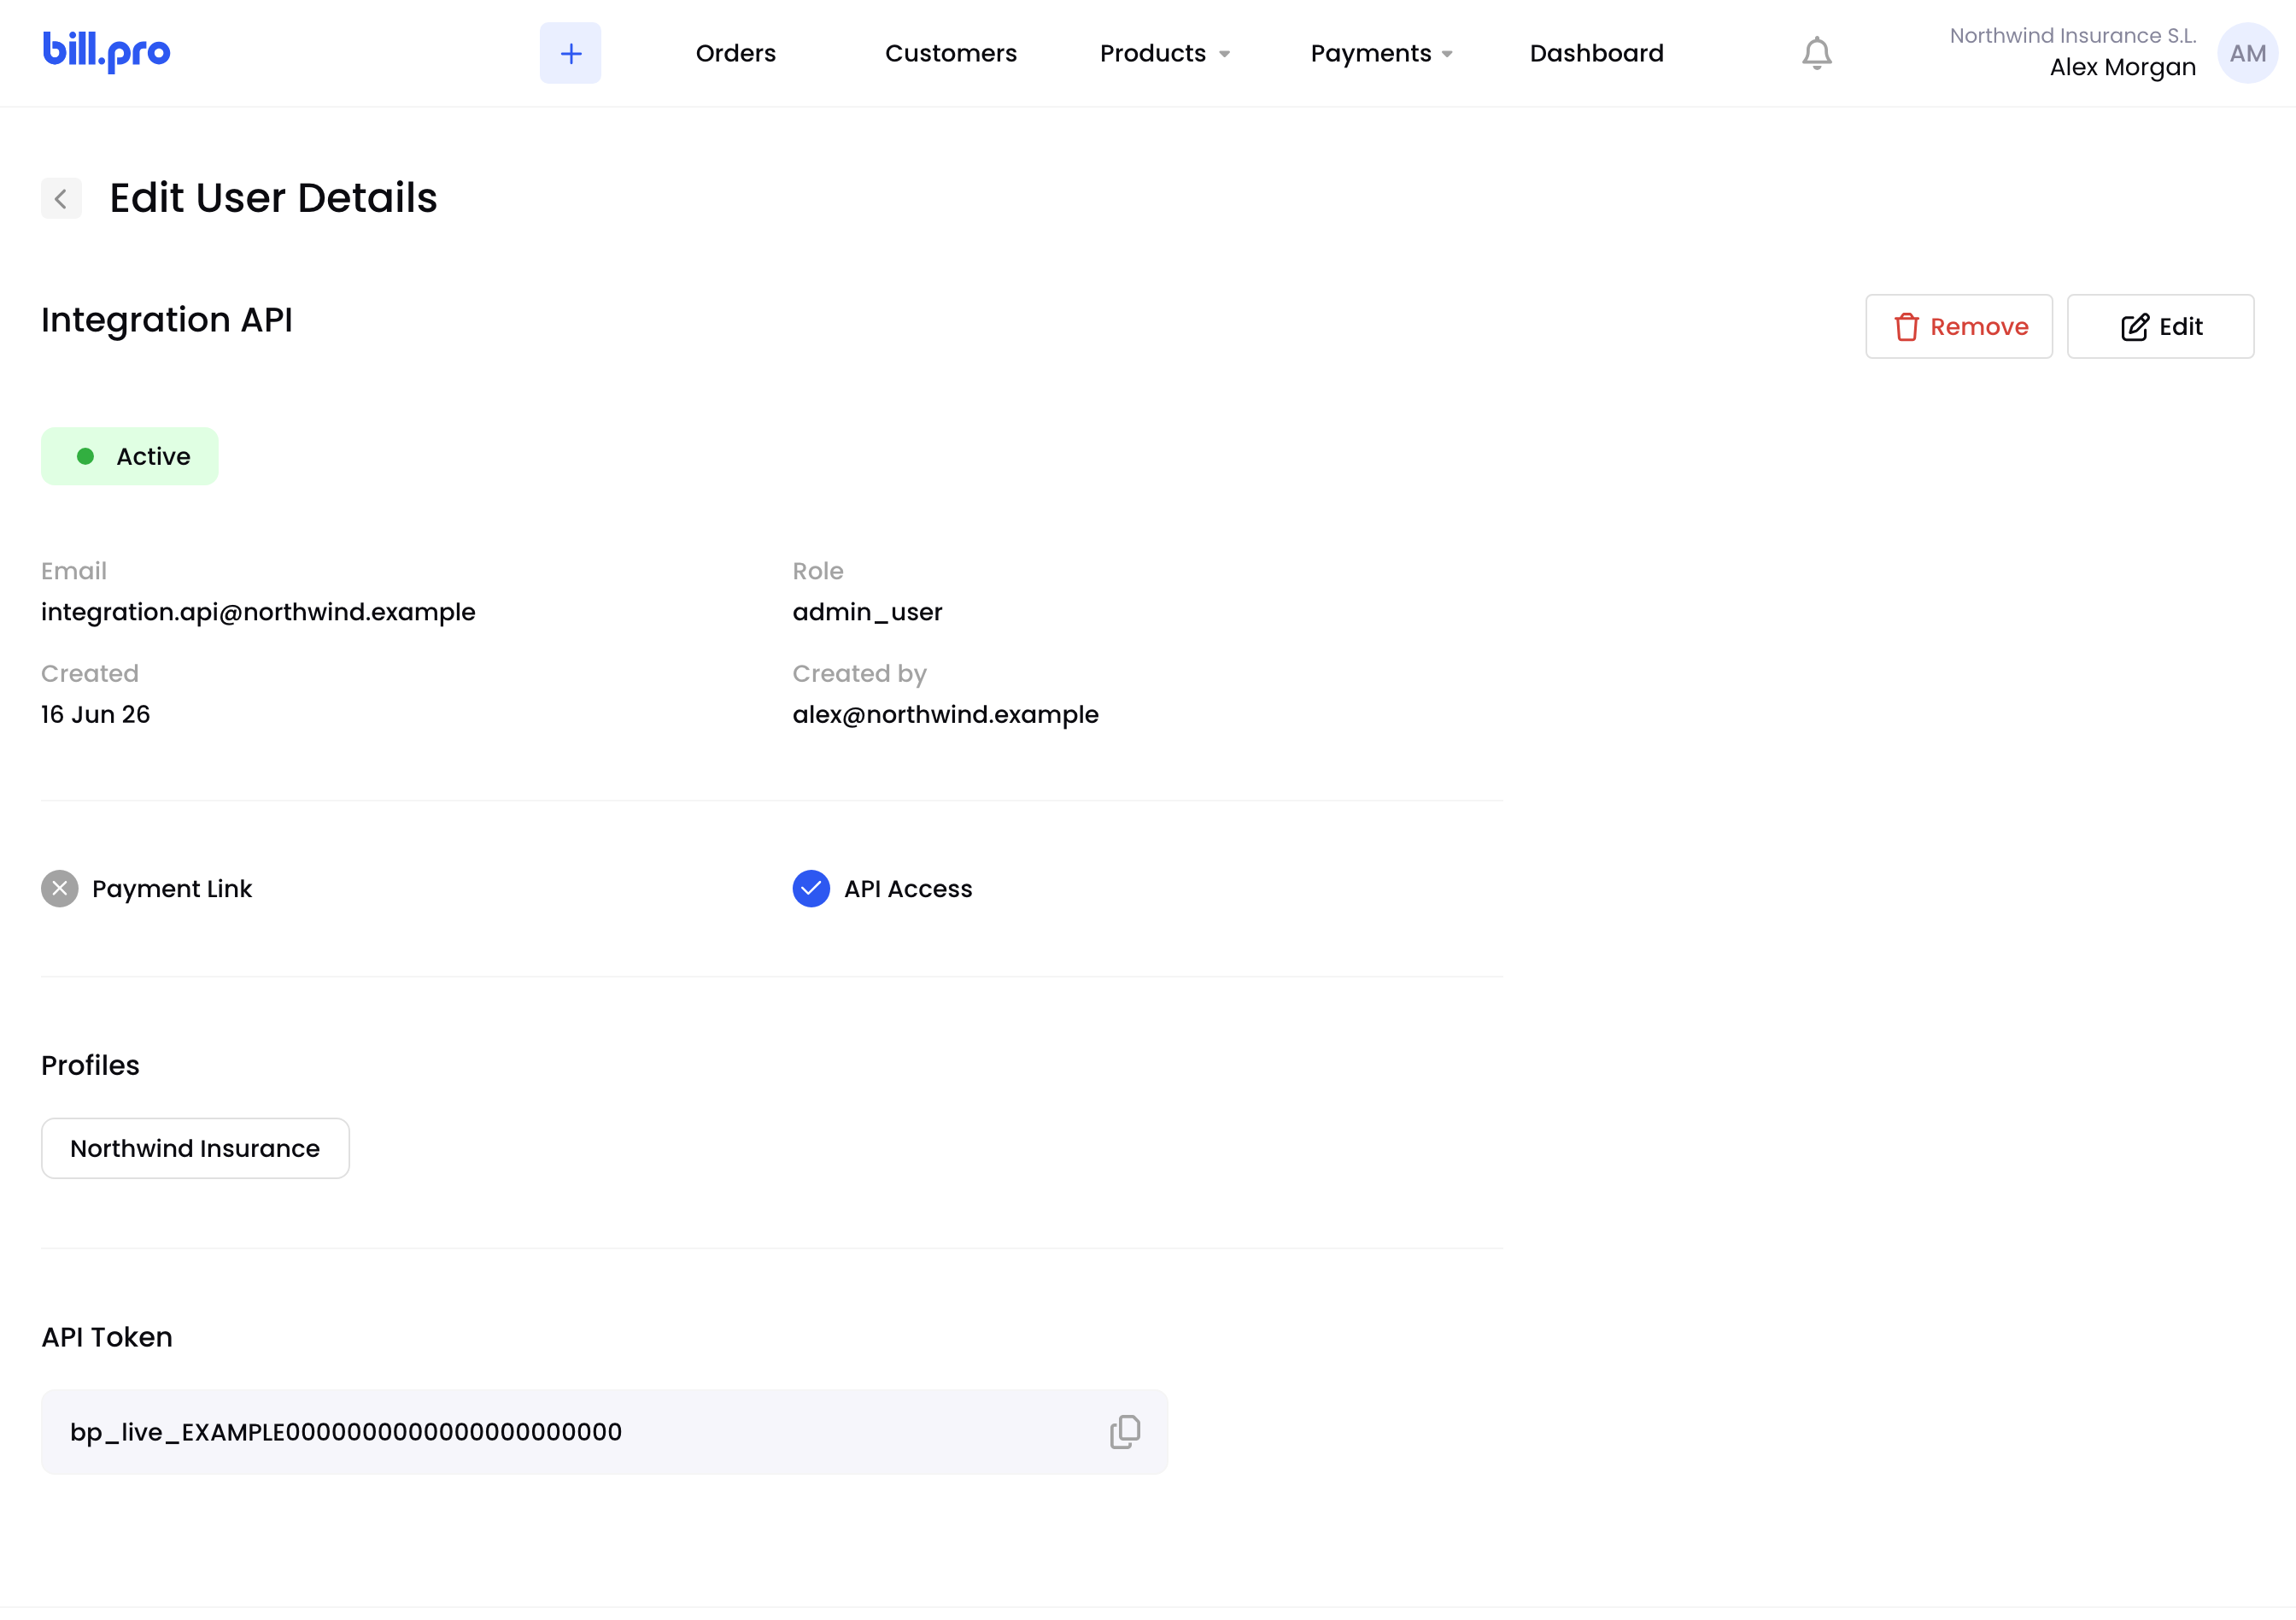2296x1620 pixels.
Task: Select the creator alex@northwind.example
Action: point(945,714)
